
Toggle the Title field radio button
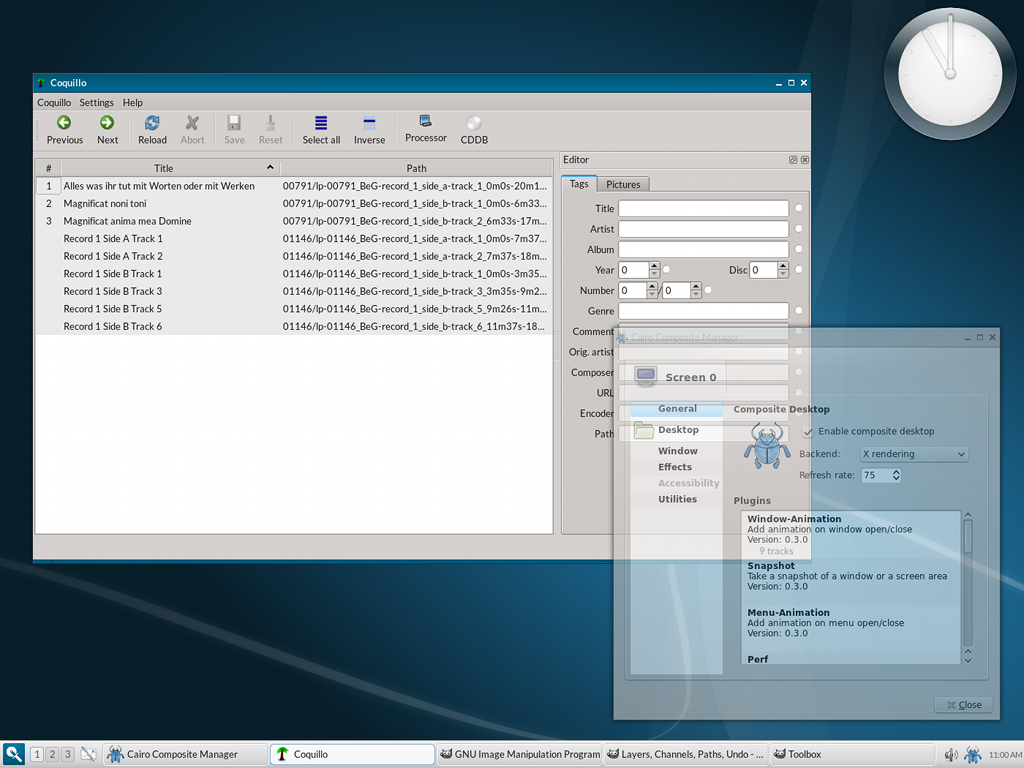pyautogui.click(x=798, y=208)
